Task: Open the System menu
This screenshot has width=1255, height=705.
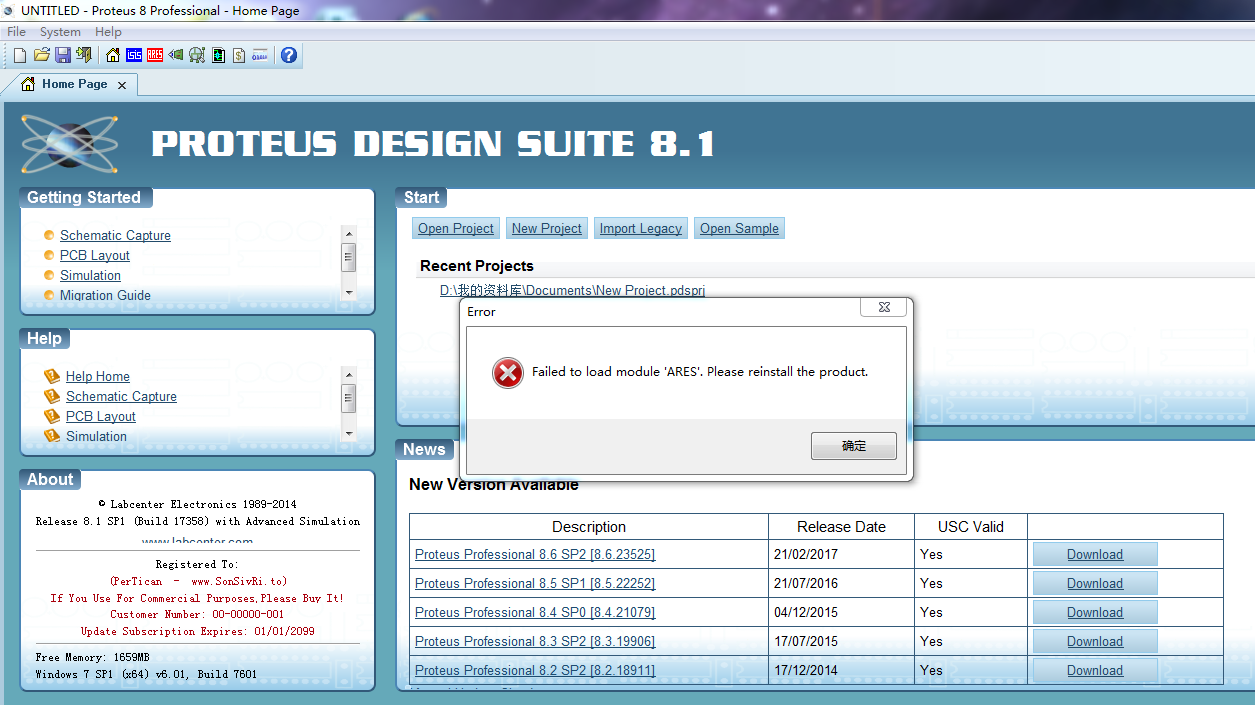Action: pyautogui.click(x=60, y=32)
